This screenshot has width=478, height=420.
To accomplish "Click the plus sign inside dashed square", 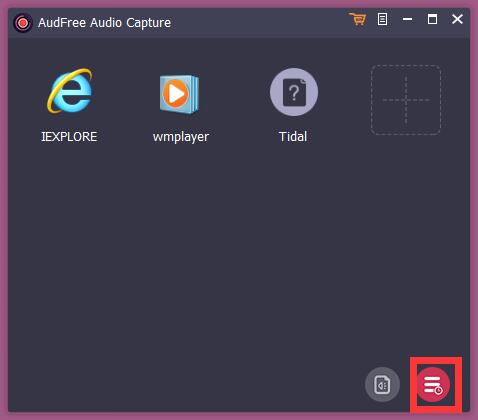I will [x=406, y=100].
